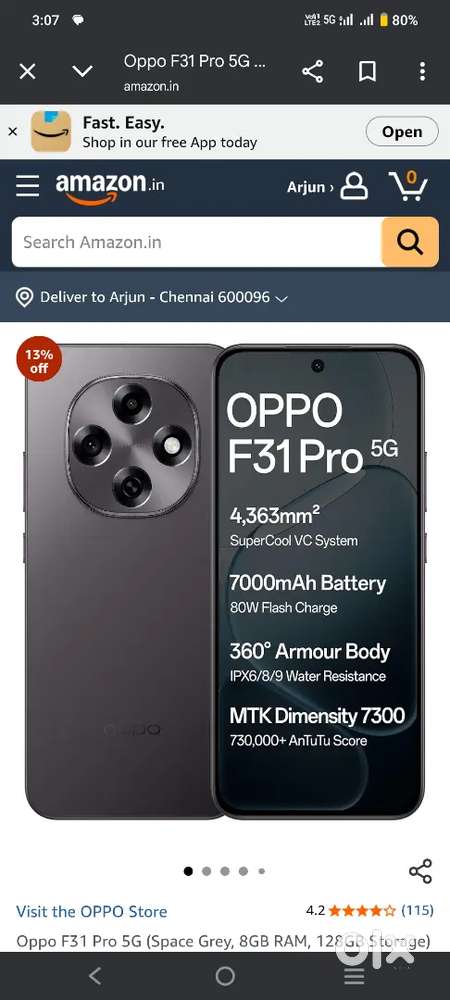
Task: Dismiss the Amazon app banner
Action: 12,131
